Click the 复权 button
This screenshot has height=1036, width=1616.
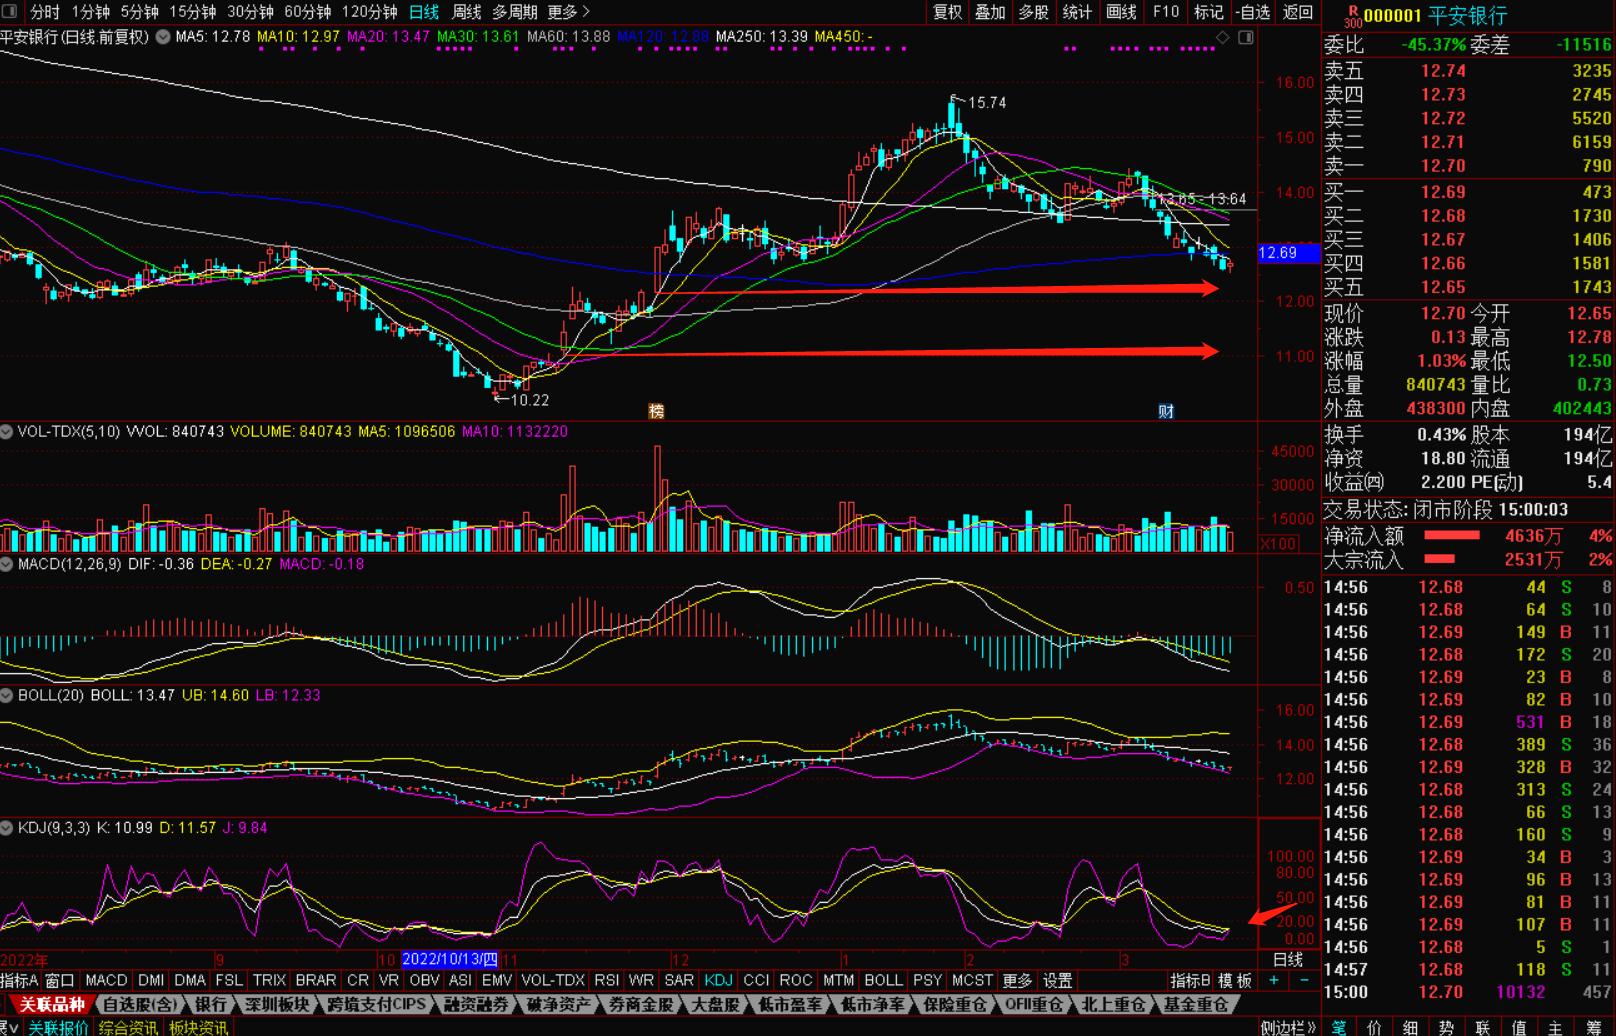pos(947,12)
